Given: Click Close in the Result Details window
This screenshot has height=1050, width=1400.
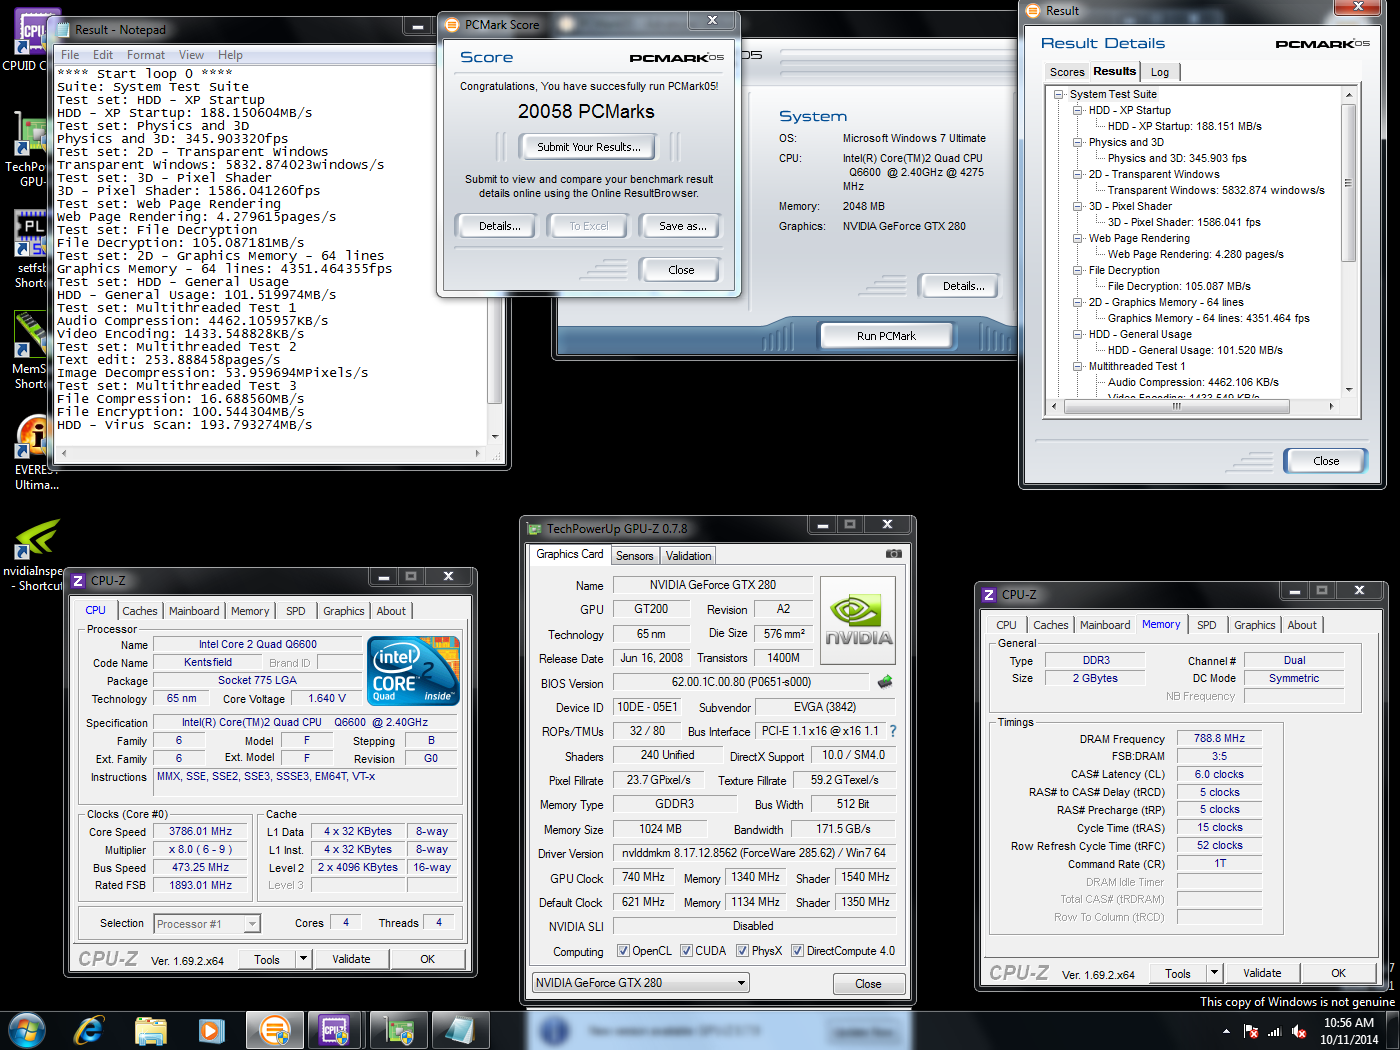Looking at the screenshot, I should coord(1326,461).
